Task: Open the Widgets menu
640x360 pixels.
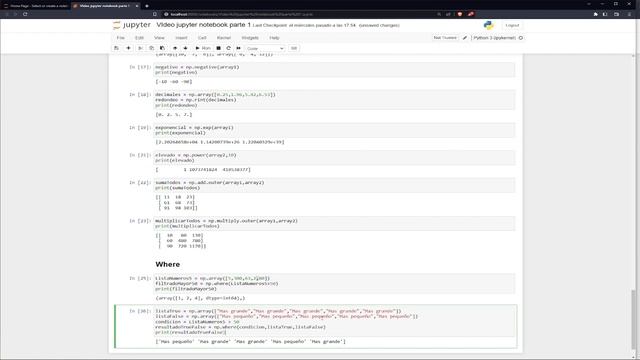Action: coord(250,38)
